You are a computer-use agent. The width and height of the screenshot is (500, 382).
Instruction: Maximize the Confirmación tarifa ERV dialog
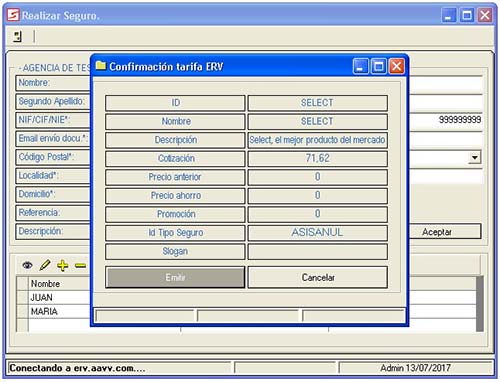(378, 66)
